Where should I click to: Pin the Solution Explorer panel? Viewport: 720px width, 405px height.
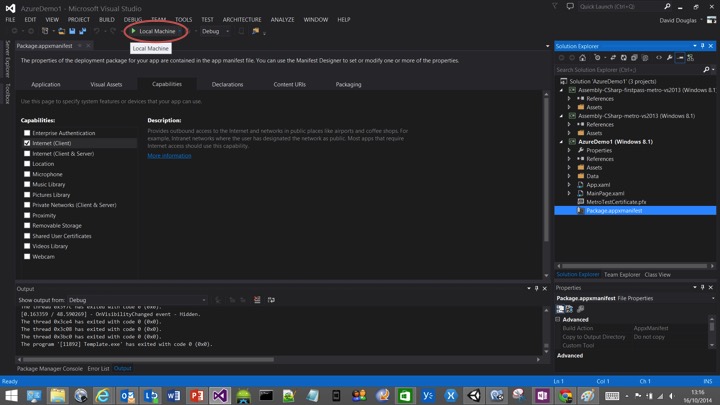click(x=703, y=46)
